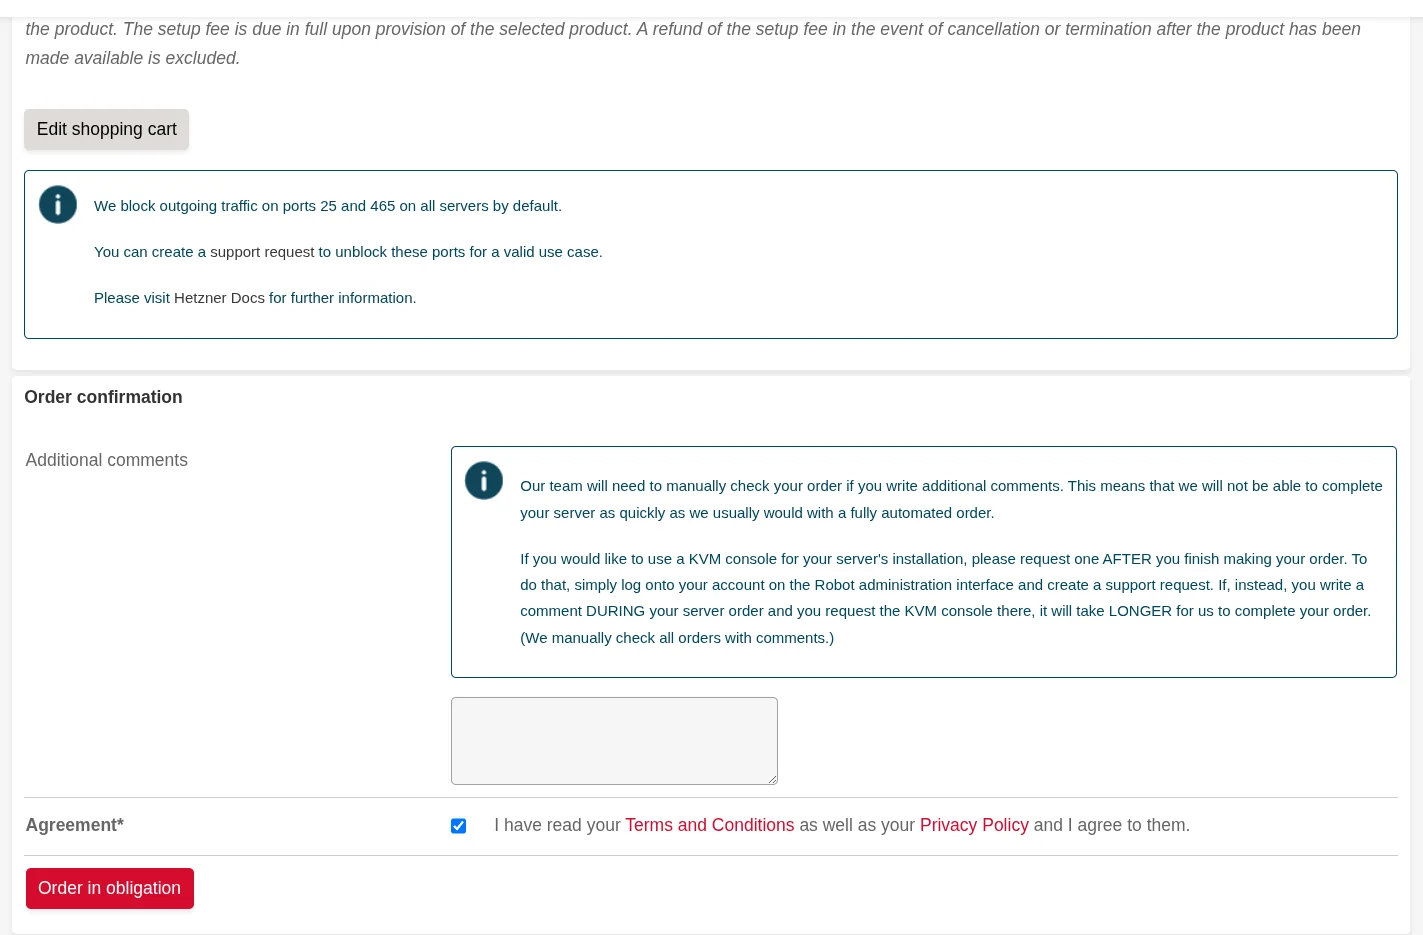Follow the Hetzner Docs link
This screenshot has height=935, width=1423.
[x=219, y=298]
